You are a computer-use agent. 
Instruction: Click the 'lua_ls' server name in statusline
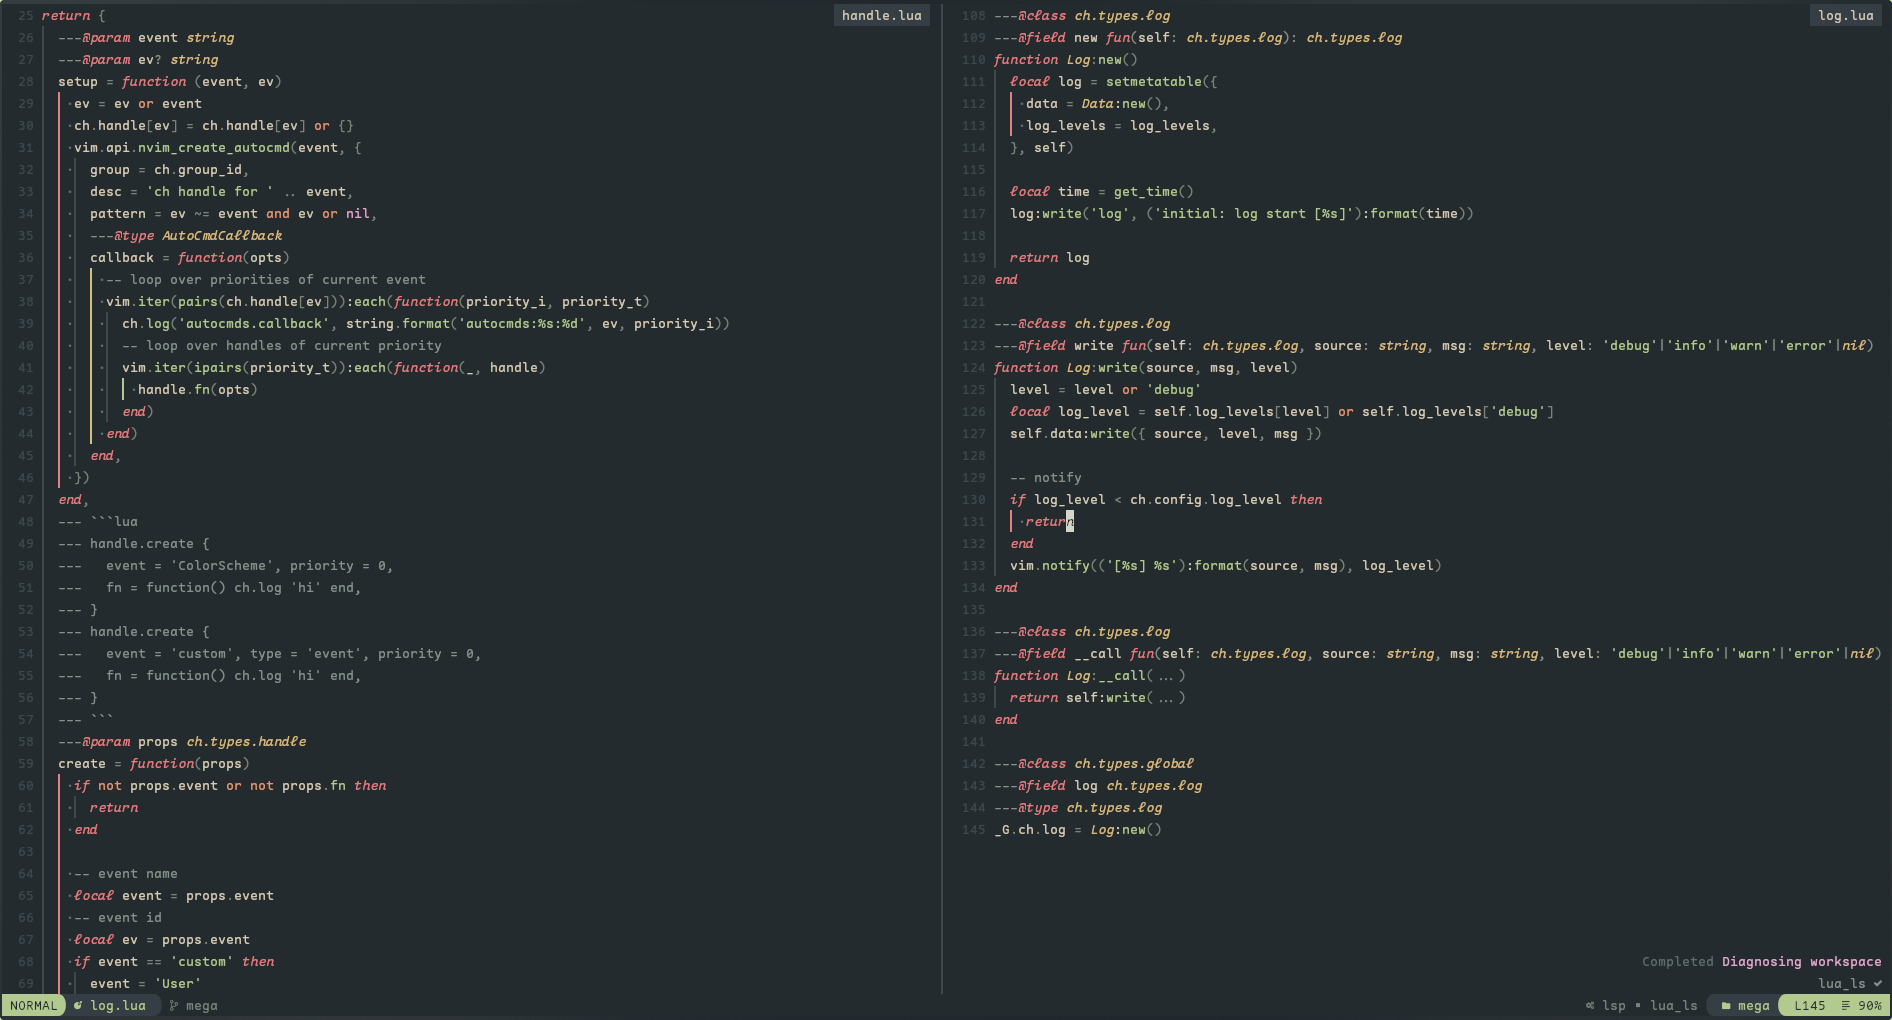1674,1005
